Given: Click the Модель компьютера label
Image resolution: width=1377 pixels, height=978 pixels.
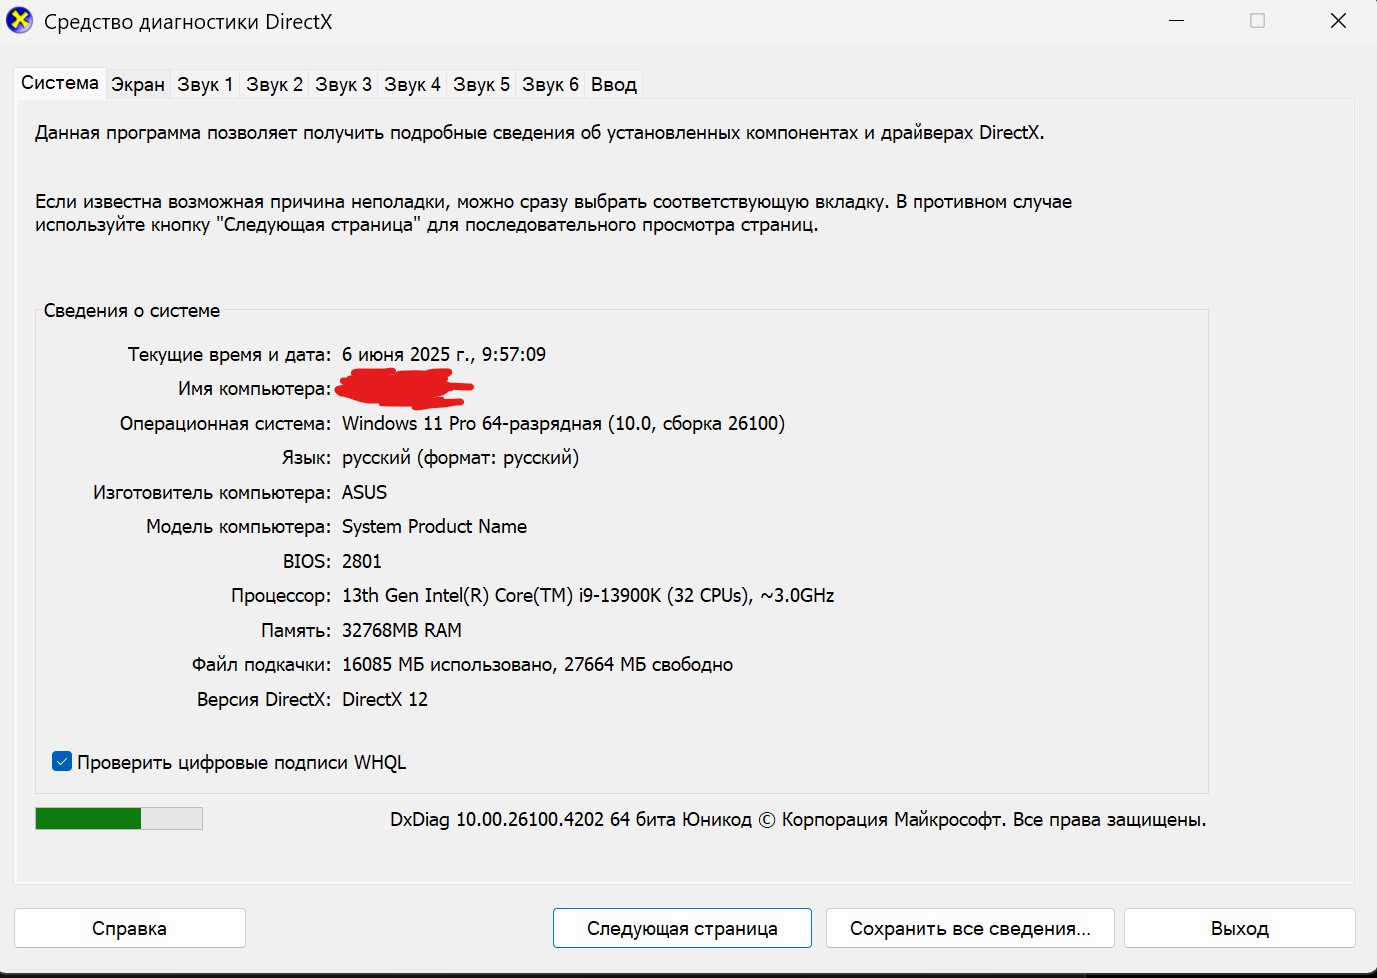Looking at the screenshot, I should (239, 527).
